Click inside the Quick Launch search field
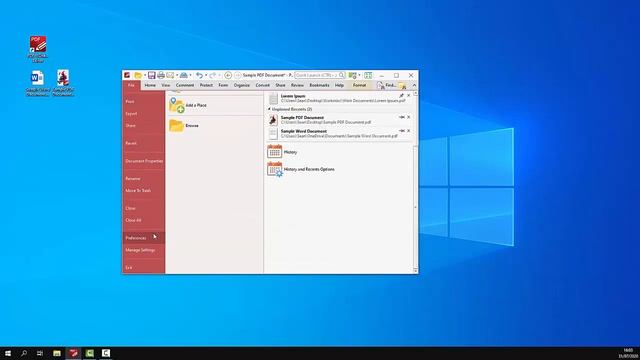 (x=316, y=75)
